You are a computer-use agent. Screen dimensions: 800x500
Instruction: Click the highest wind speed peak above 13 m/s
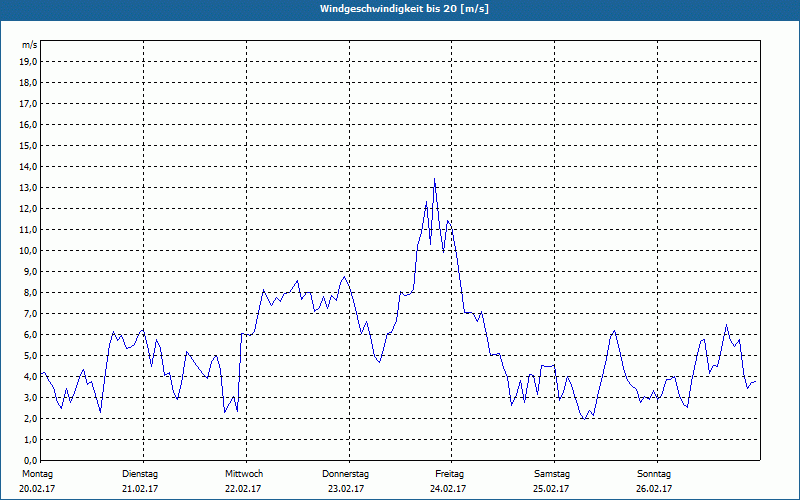(434, 179)
